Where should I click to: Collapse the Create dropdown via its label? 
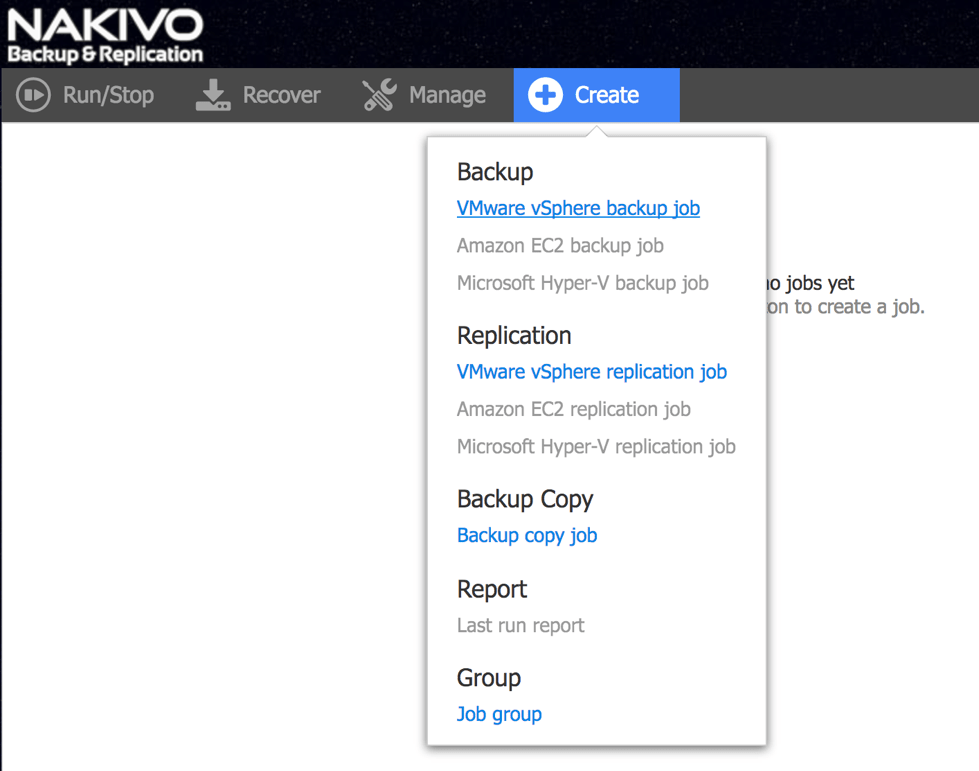pyautogui.click(x=606, y=95)
